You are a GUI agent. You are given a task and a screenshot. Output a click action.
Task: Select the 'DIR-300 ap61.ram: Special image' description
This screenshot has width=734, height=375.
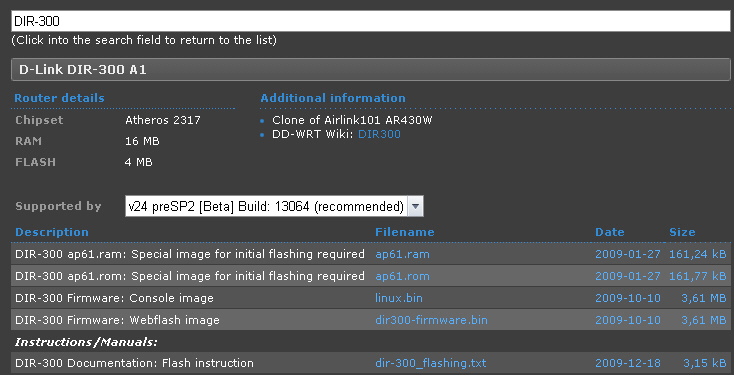tap(190, 254)
